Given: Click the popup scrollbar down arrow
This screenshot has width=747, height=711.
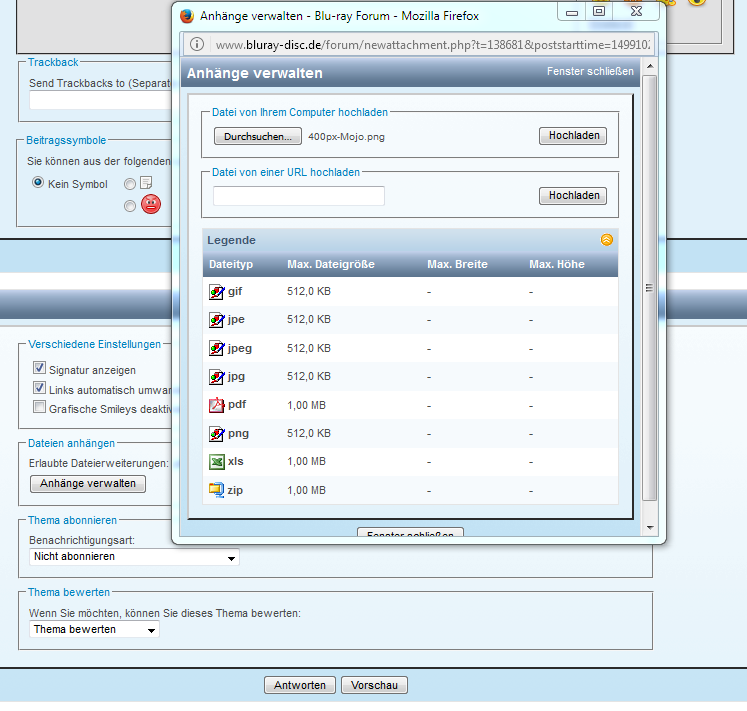Looking at the screenshot, I should (x=649, y=527).
